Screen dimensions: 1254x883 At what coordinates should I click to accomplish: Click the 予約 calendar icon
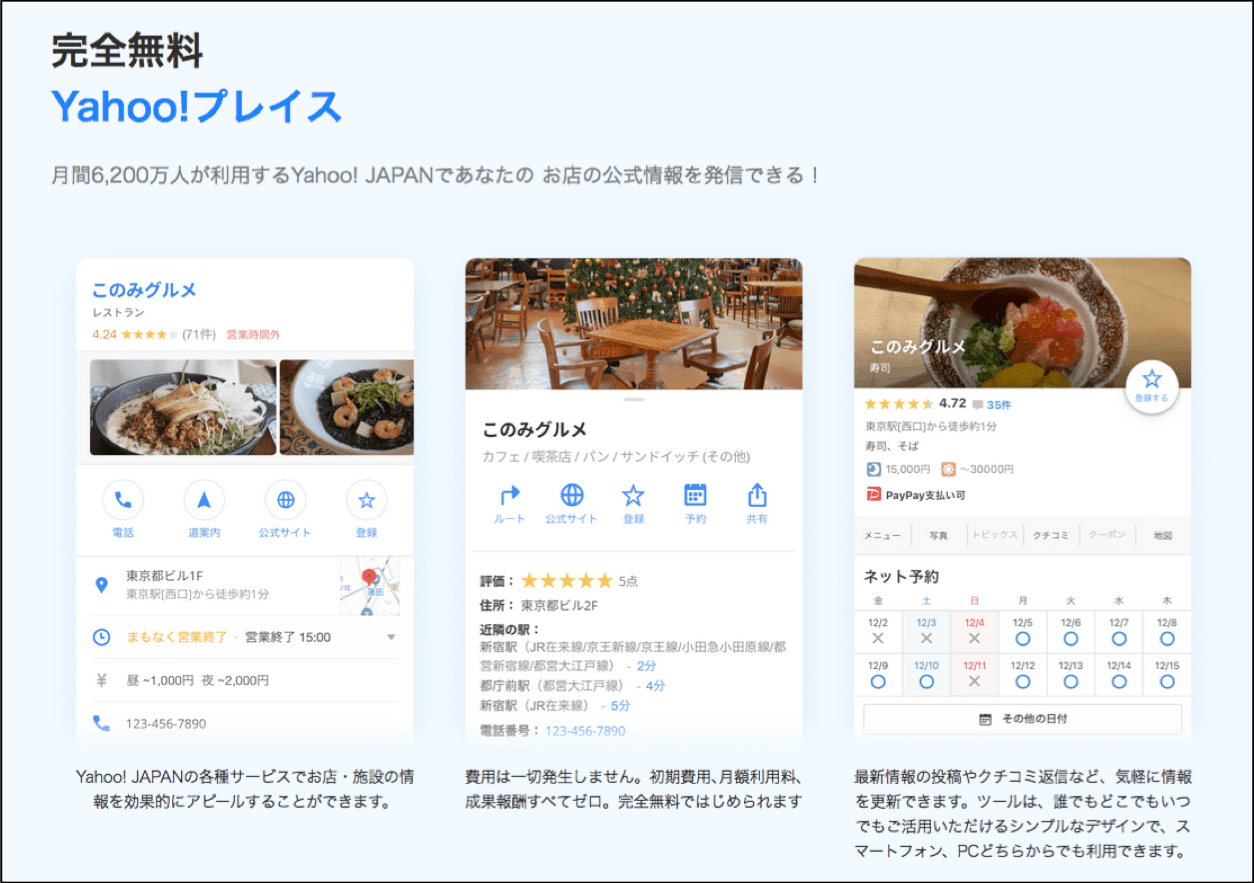click(x=695, y=495)
